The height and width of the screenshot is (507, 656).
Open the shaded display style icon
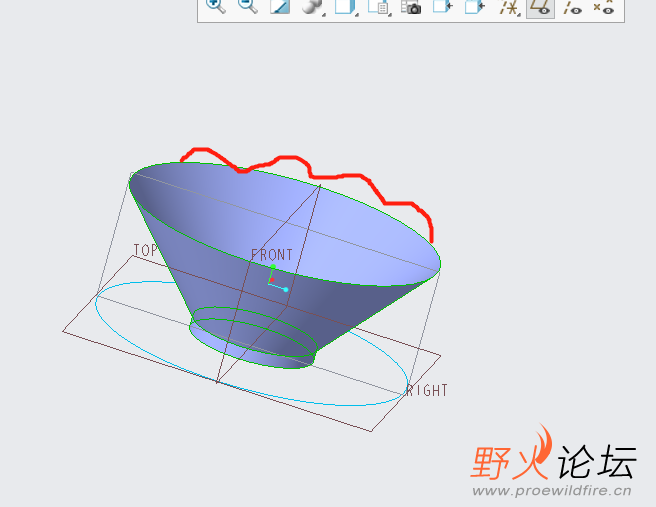point(312,6)
